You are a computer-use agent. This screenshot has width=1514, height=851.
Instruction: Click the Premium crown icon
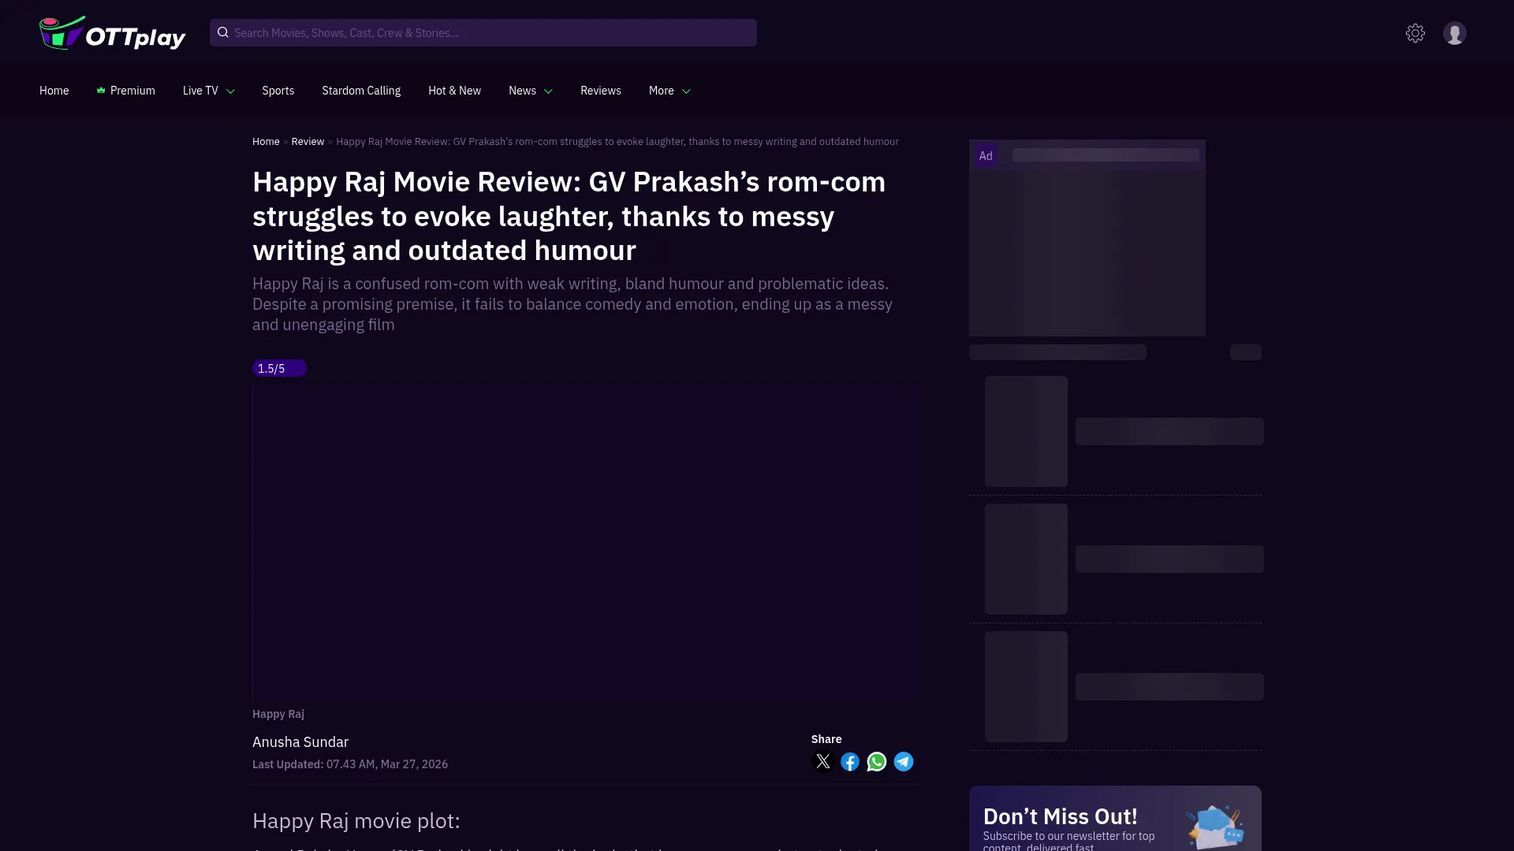101,90
